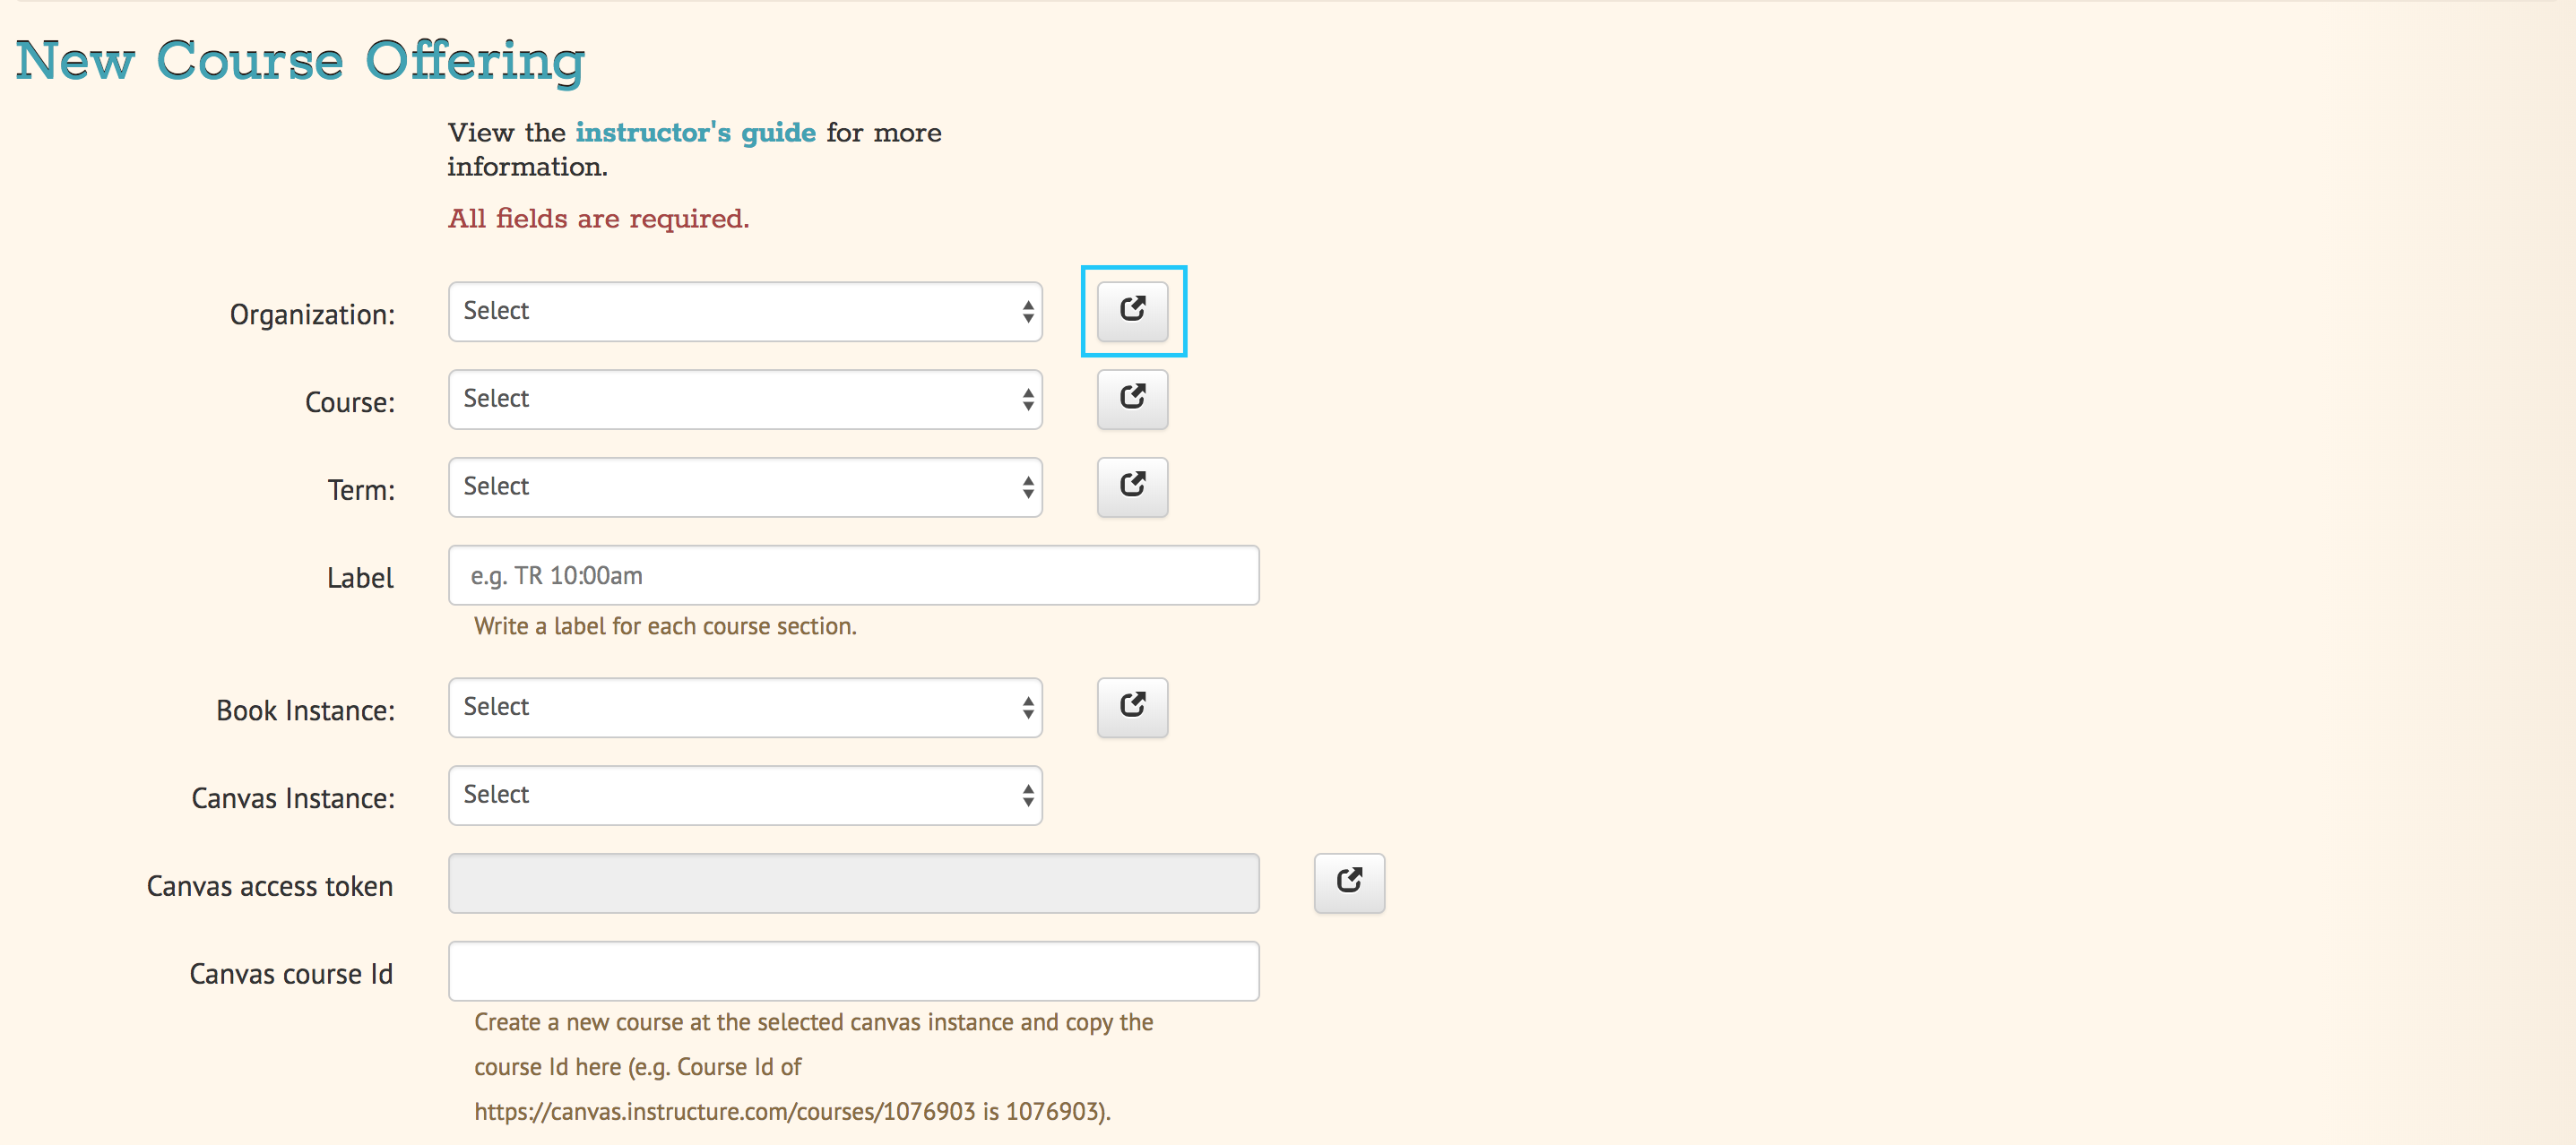Focus the Label field with TR 10:00am placeholder
2576x1145 pixels.
(x=853, y=575)
